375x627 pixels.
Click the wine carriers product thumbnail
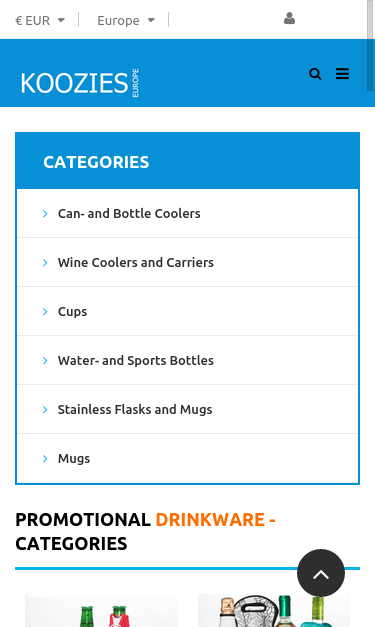(274, 611)
